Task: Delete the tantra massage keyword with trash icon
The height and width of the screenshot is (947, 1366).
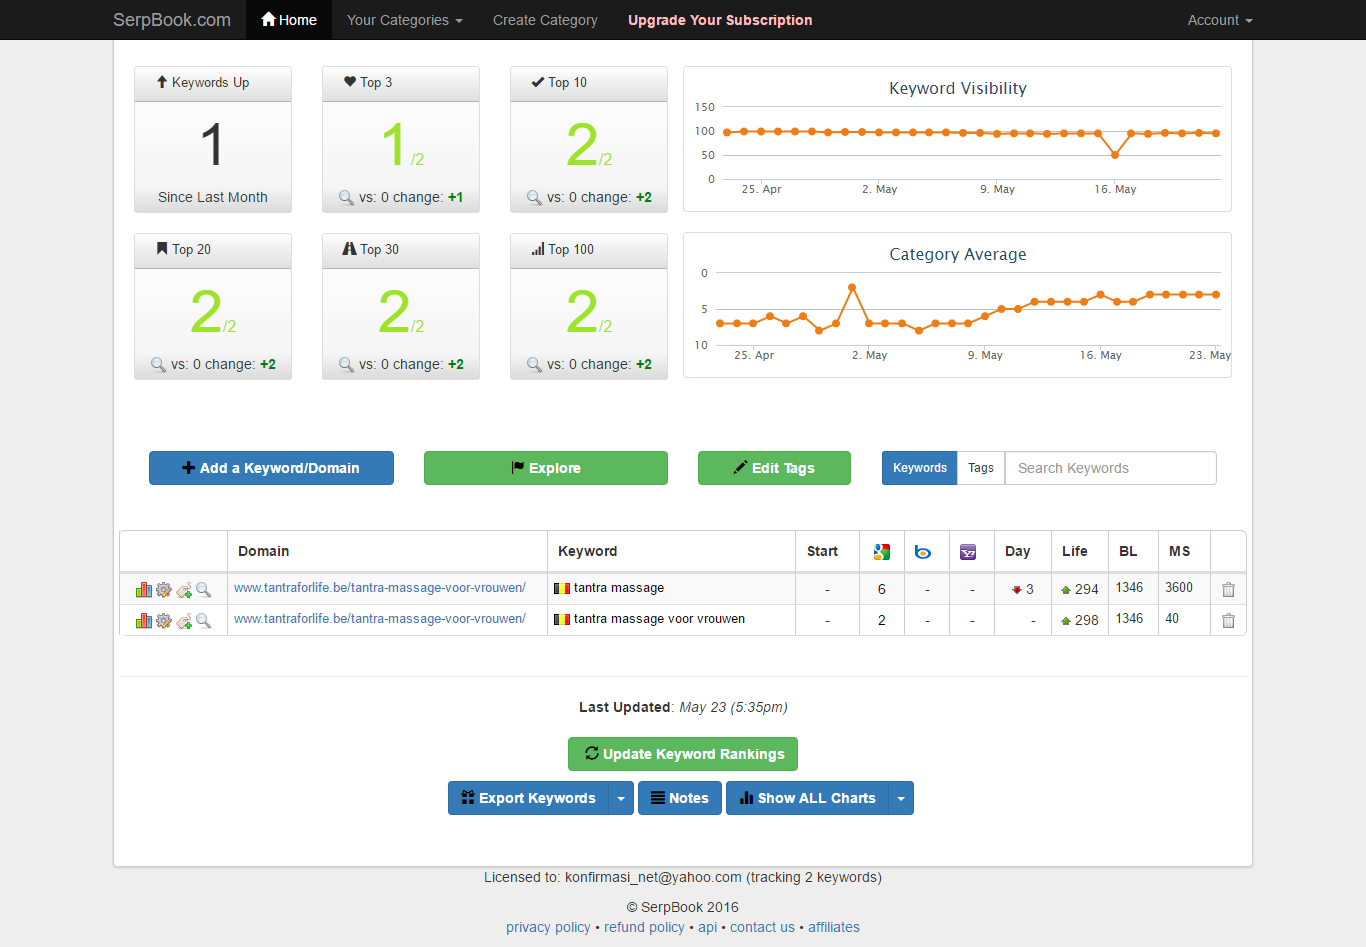Action: 1228,590
